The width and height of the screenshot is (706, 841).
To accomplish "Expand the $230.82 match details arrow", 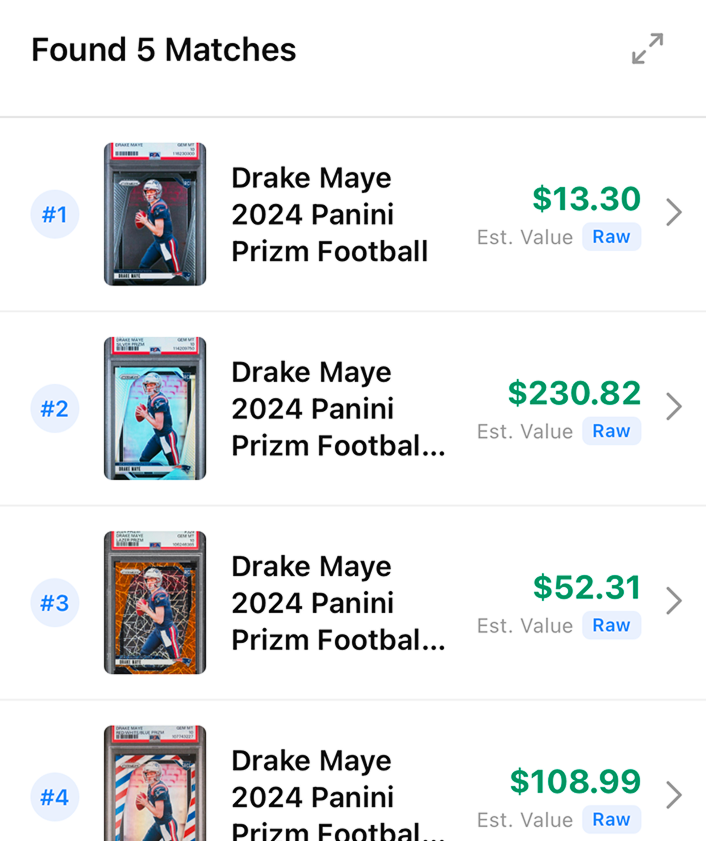I will tap(674, 406).
